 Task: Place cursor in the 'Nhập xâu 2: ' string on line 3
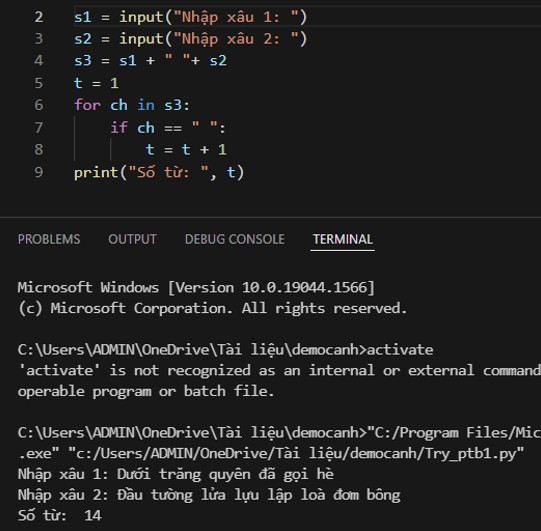(235, 39)
